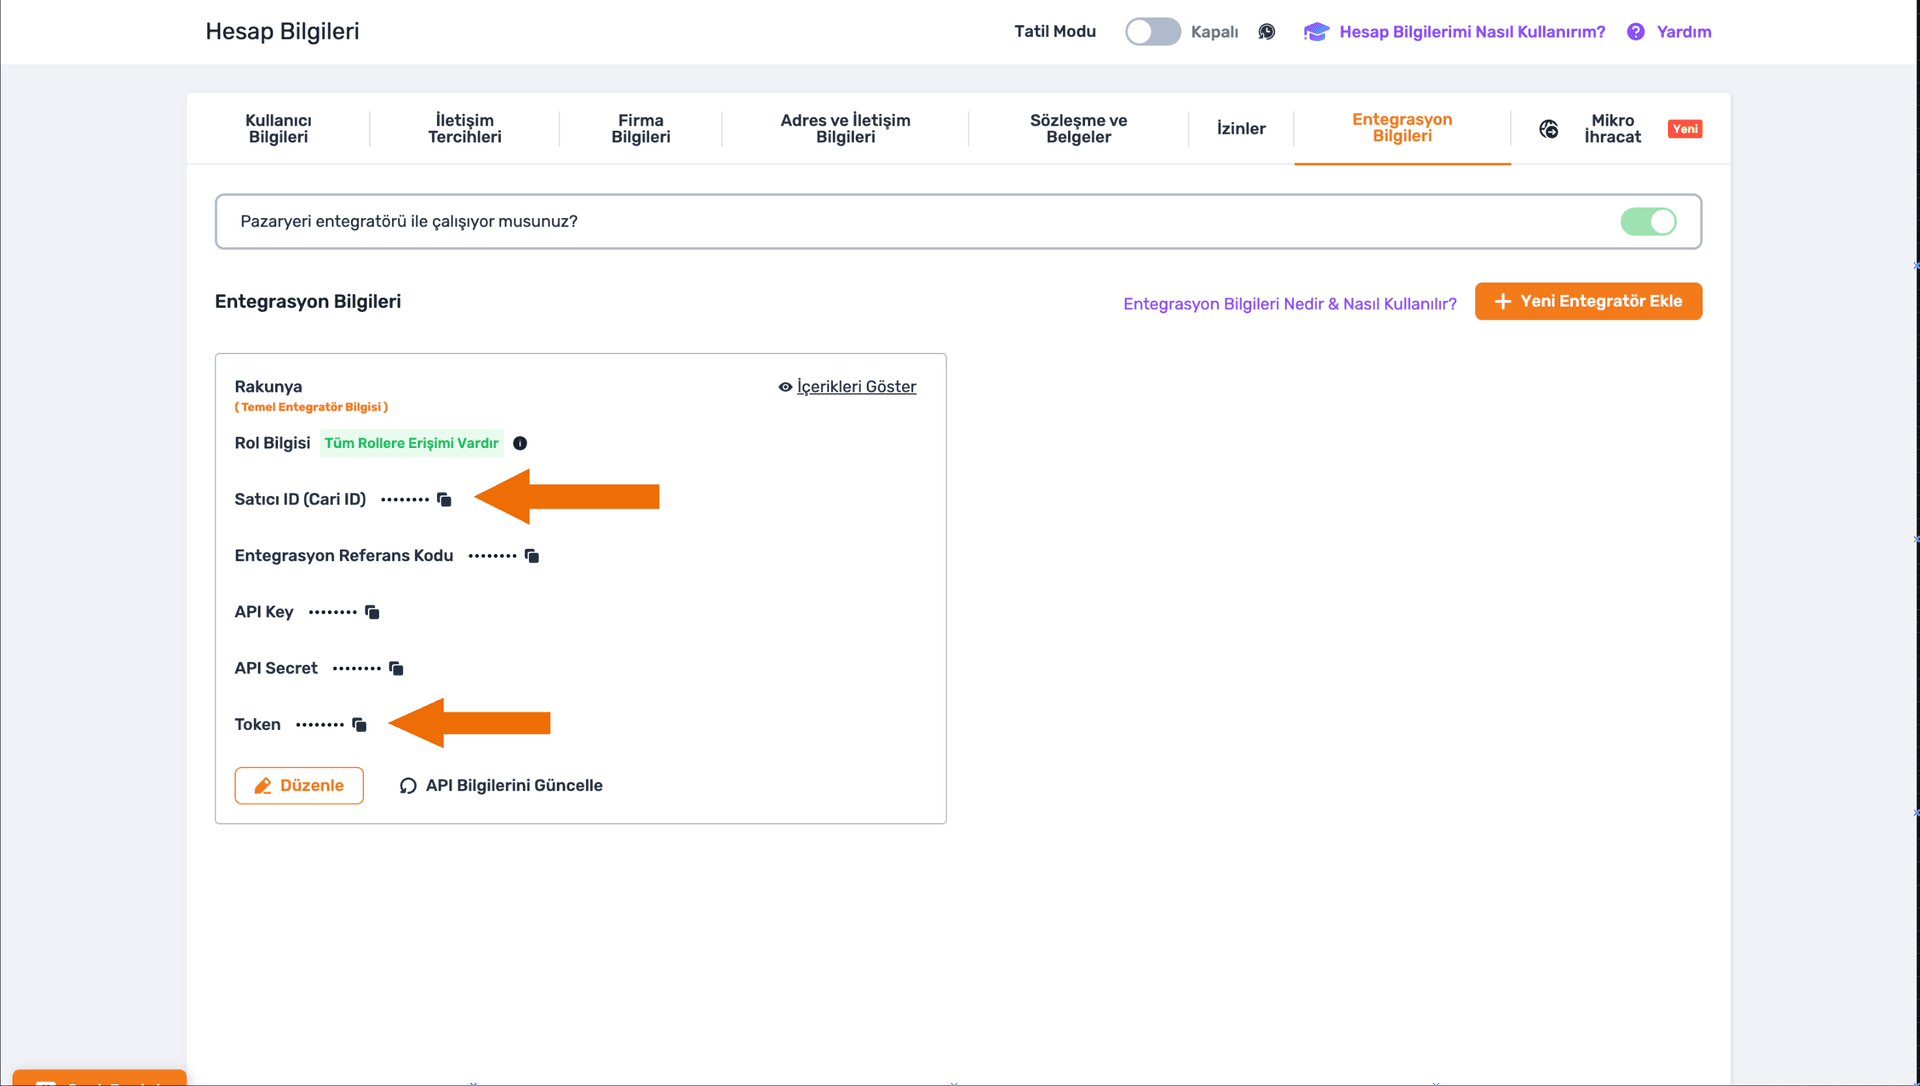
Task: Click API Bilgilerini Güncelle
Action: tap(501, 785)
